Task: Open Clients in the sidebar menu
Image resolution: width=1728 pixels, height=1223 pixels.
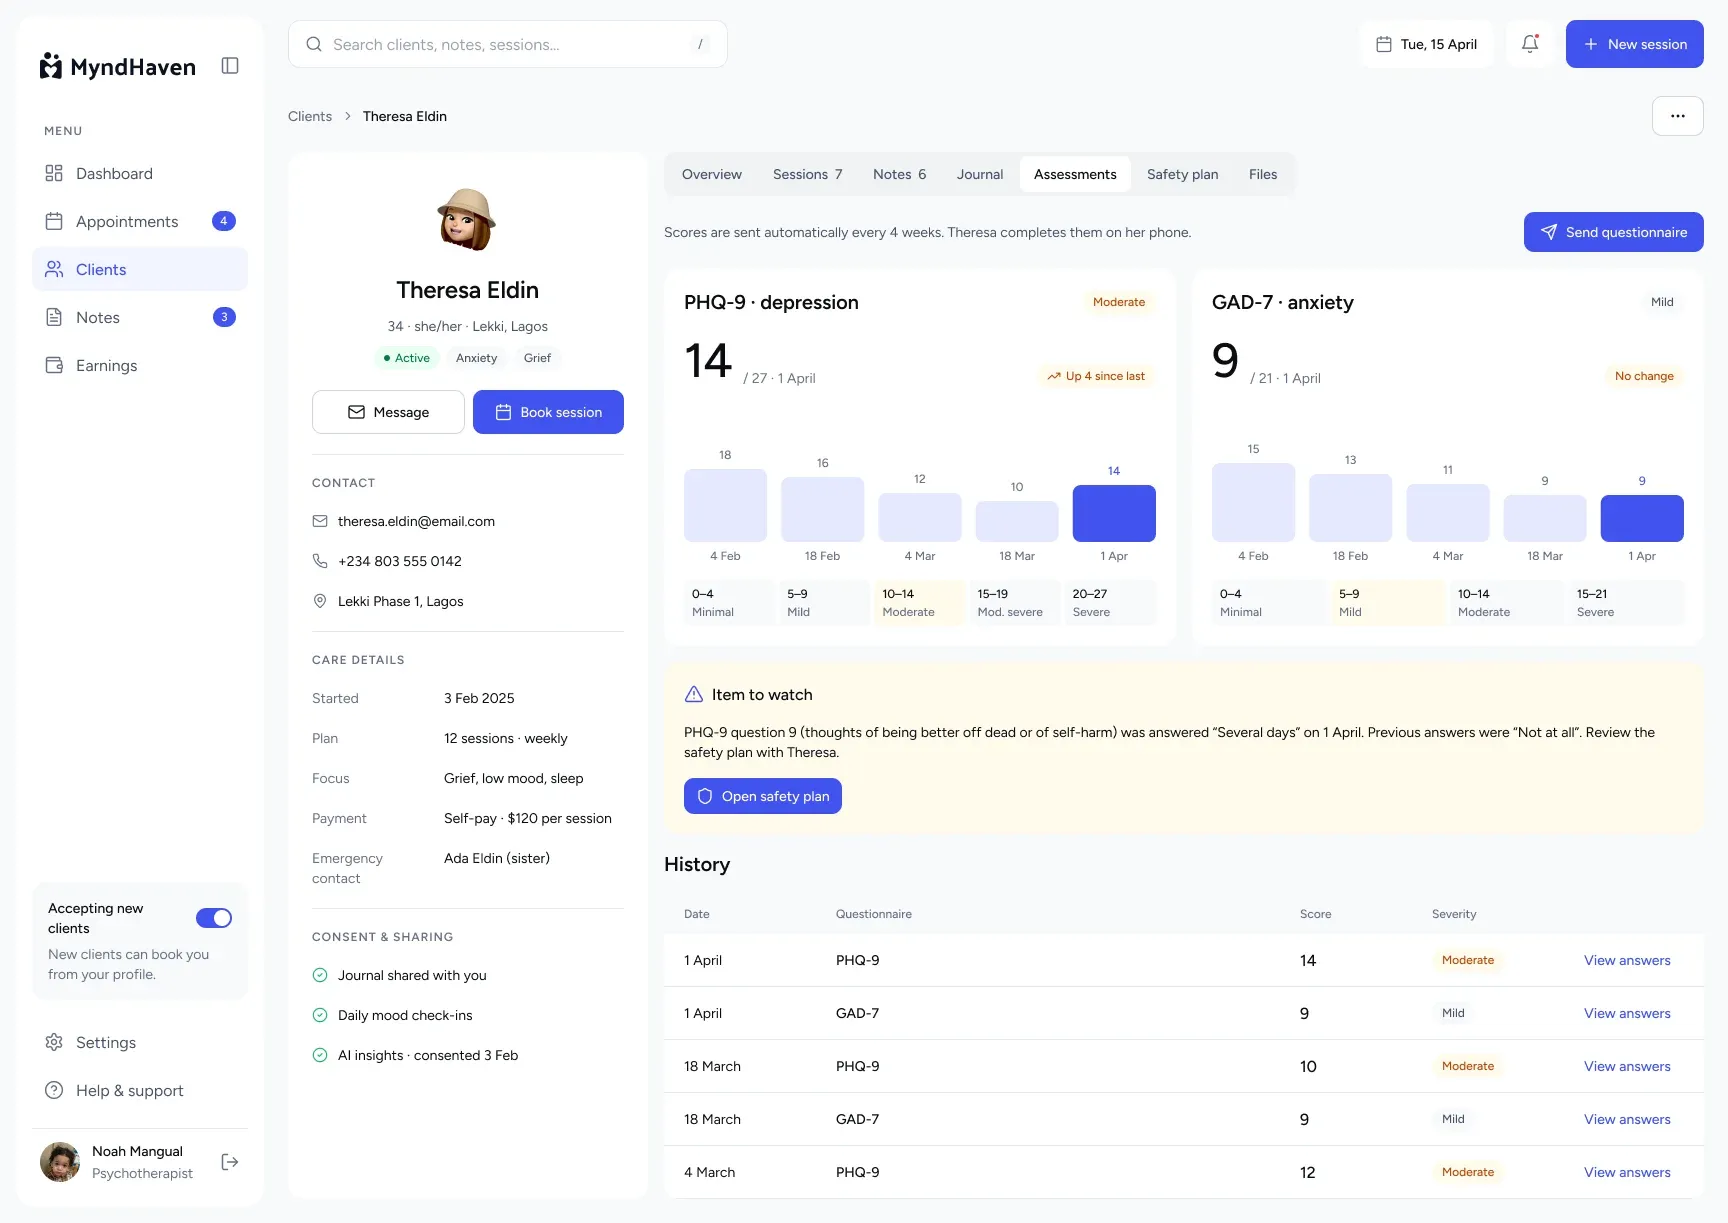Action: point(140,269)
